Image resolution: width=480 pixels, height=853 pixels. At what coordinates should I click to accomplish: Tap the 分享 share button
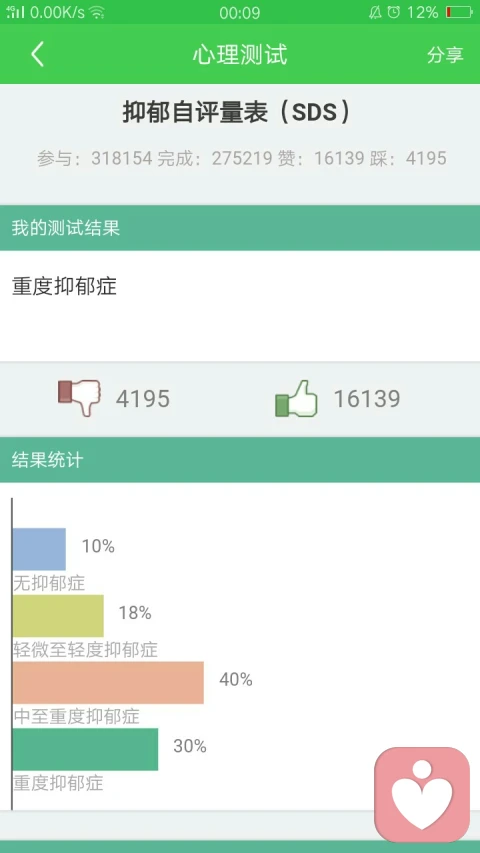[x=445, y=54]
